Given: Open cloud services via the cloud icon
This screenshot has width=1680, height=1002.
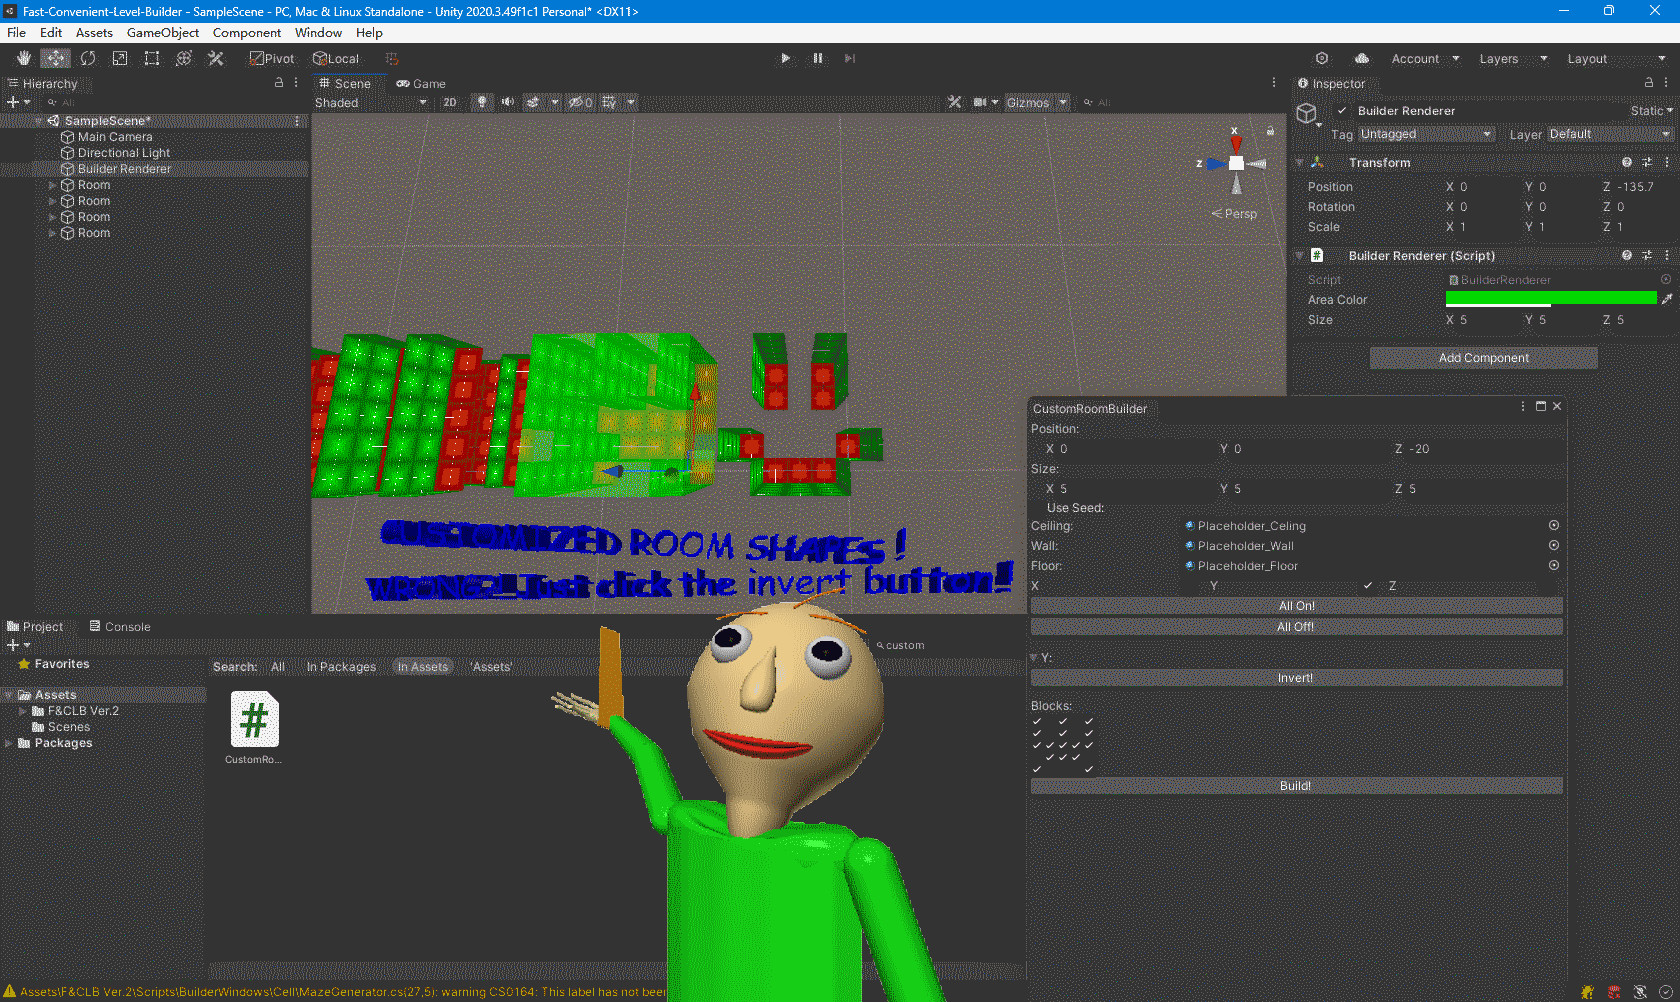Looking at the screenshot, I should pyautogui.click(x=1362, y=58).
